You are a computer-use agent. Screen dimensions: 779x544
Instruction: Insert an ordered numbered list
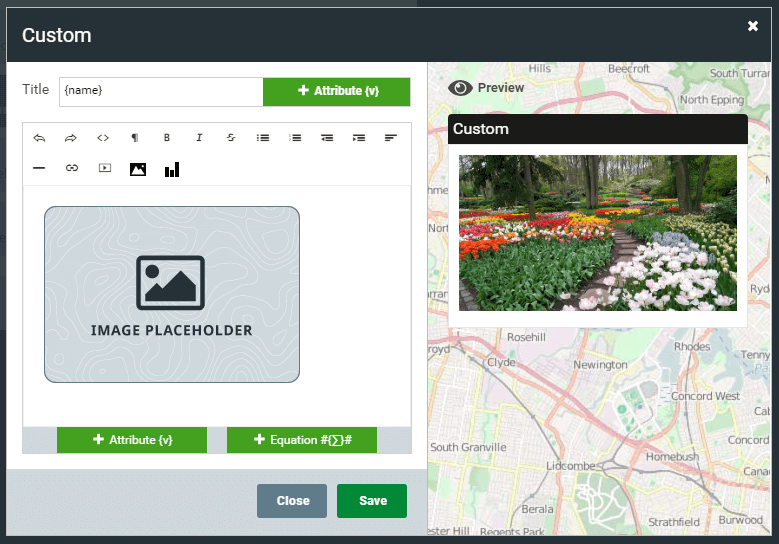pyautogui.click(x=295, y=138)
